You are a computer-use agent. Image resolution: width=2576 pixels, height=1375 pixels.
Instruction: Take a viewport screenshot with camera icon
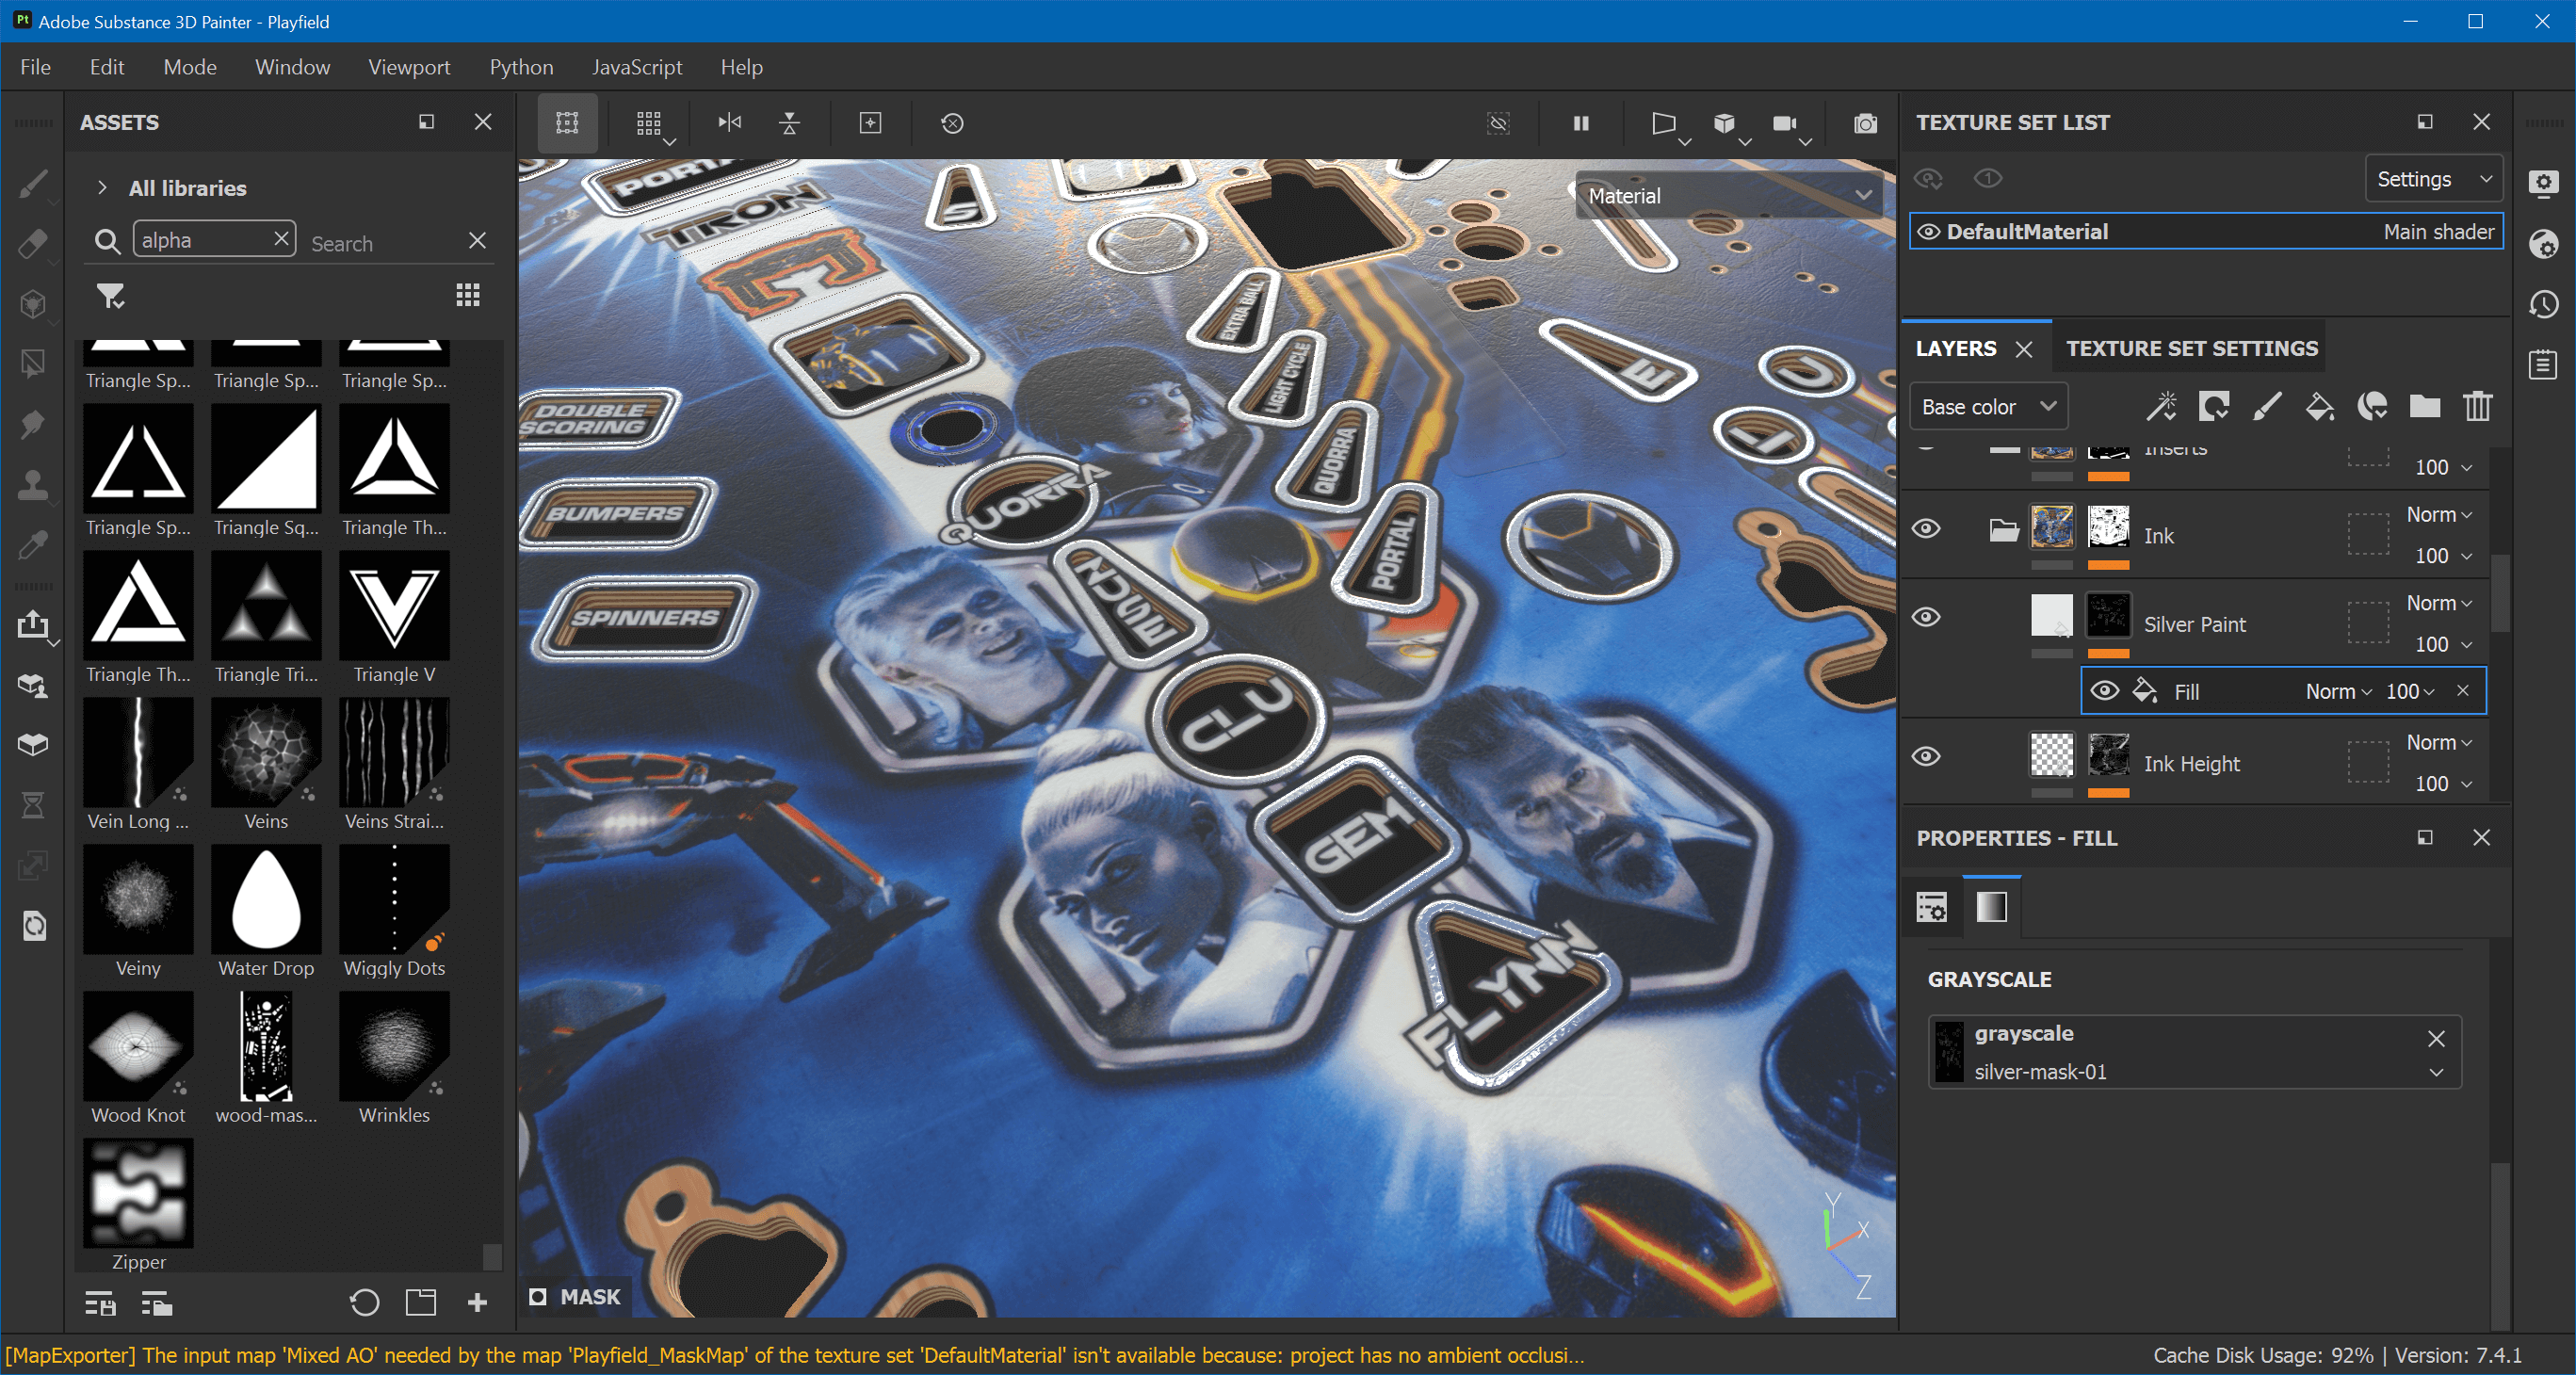pyautogui.click(x=1865, y=123)
